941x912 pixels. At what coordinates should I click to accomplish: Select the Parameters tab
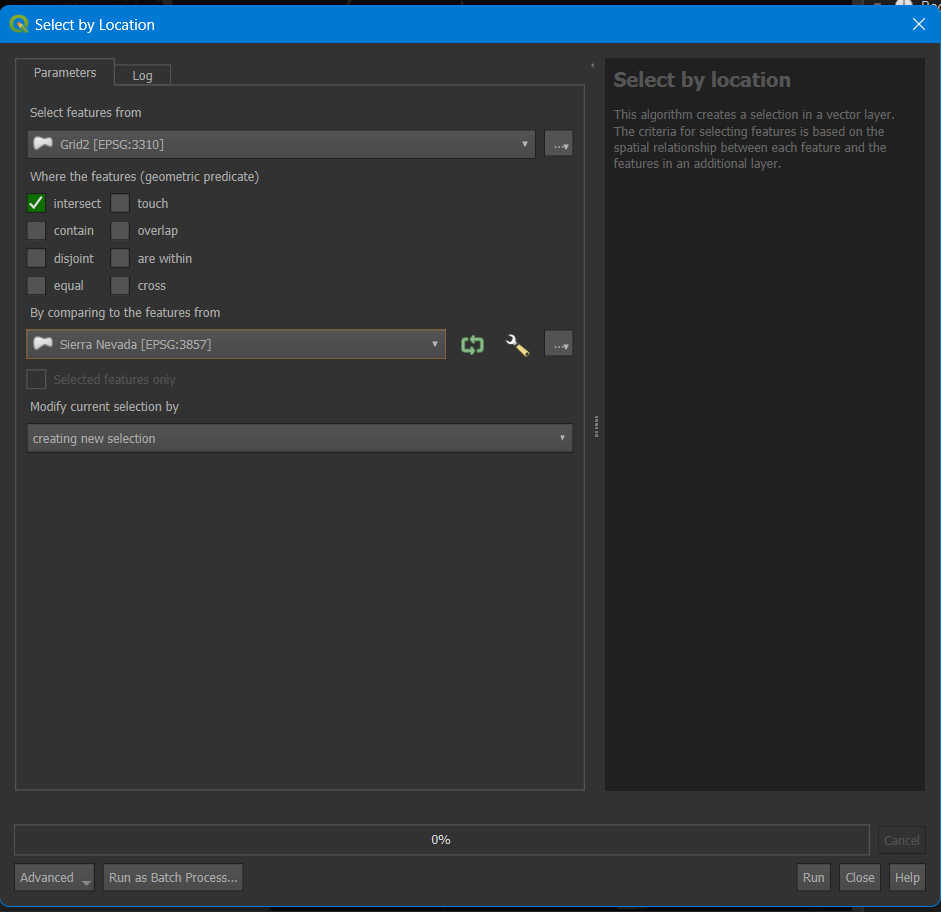click(64, 71)
